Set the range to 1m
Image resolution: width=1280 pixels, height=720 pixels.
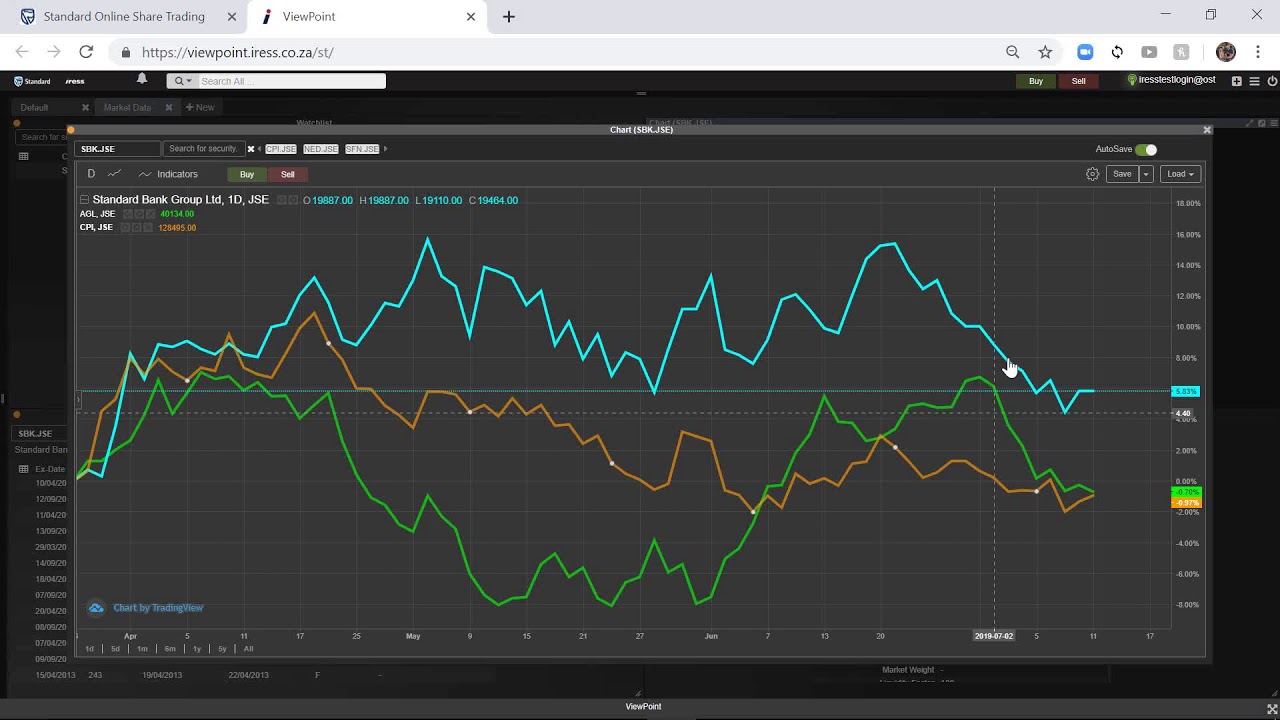142,649
